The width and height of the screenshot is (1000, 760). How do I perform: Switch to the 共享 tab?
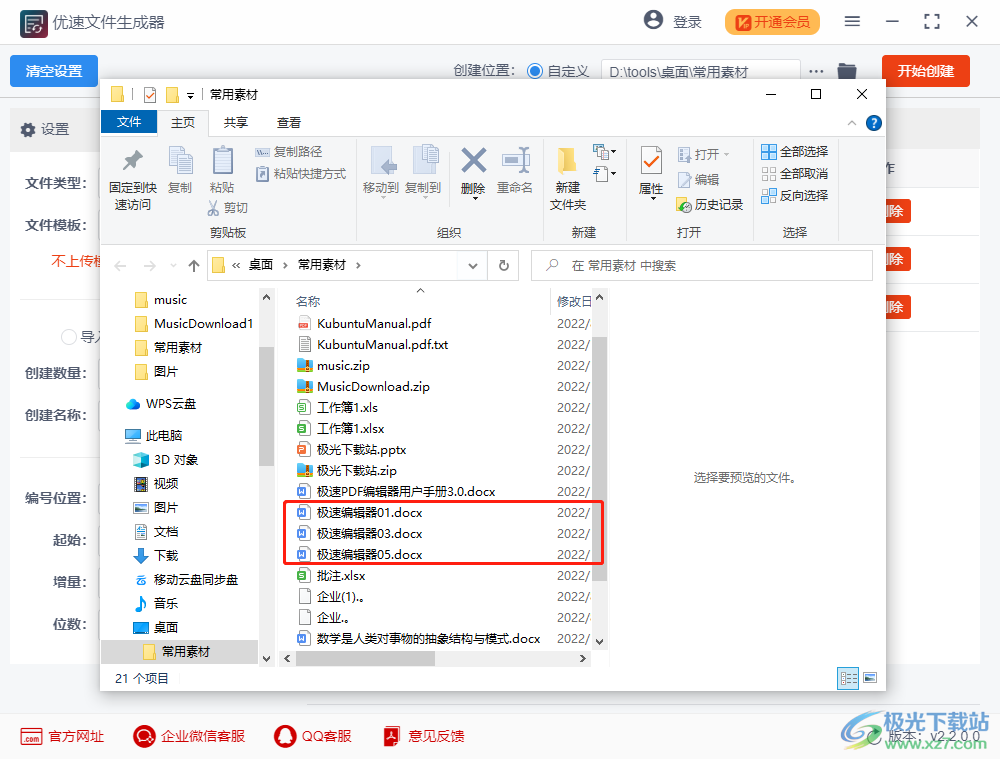(x=235, y=122)
